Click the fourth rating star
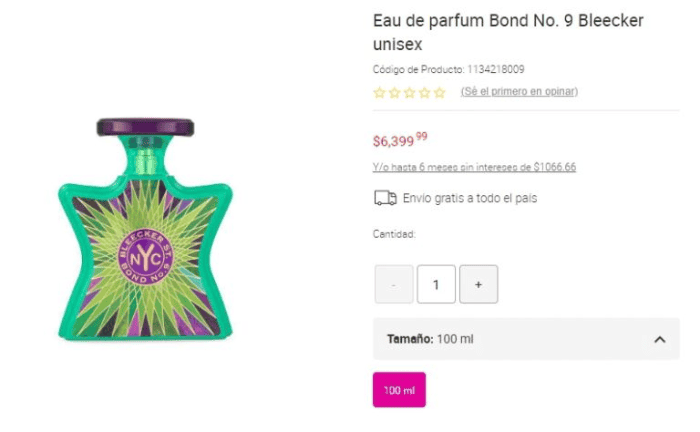 (x=424, y=93)
